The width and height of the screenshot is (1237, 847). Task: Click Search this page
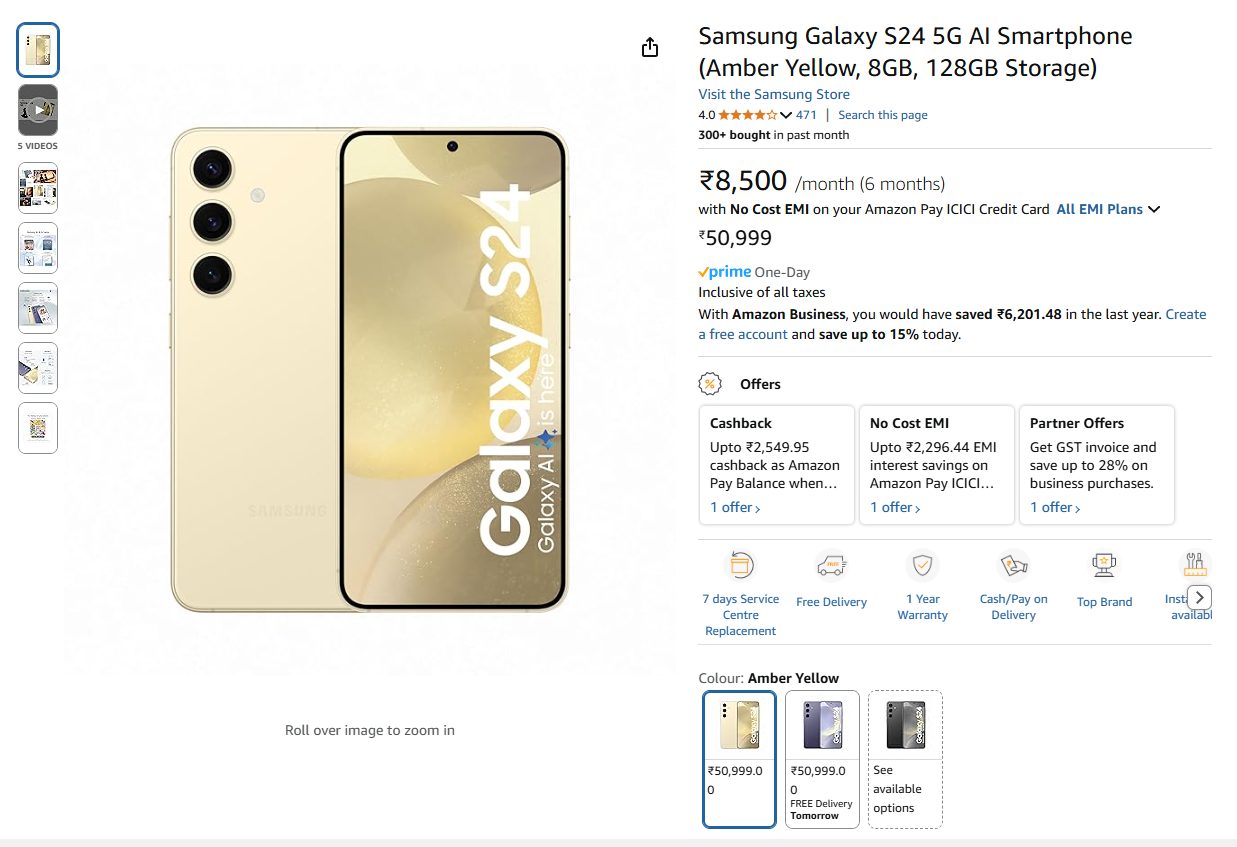[882, 114]
